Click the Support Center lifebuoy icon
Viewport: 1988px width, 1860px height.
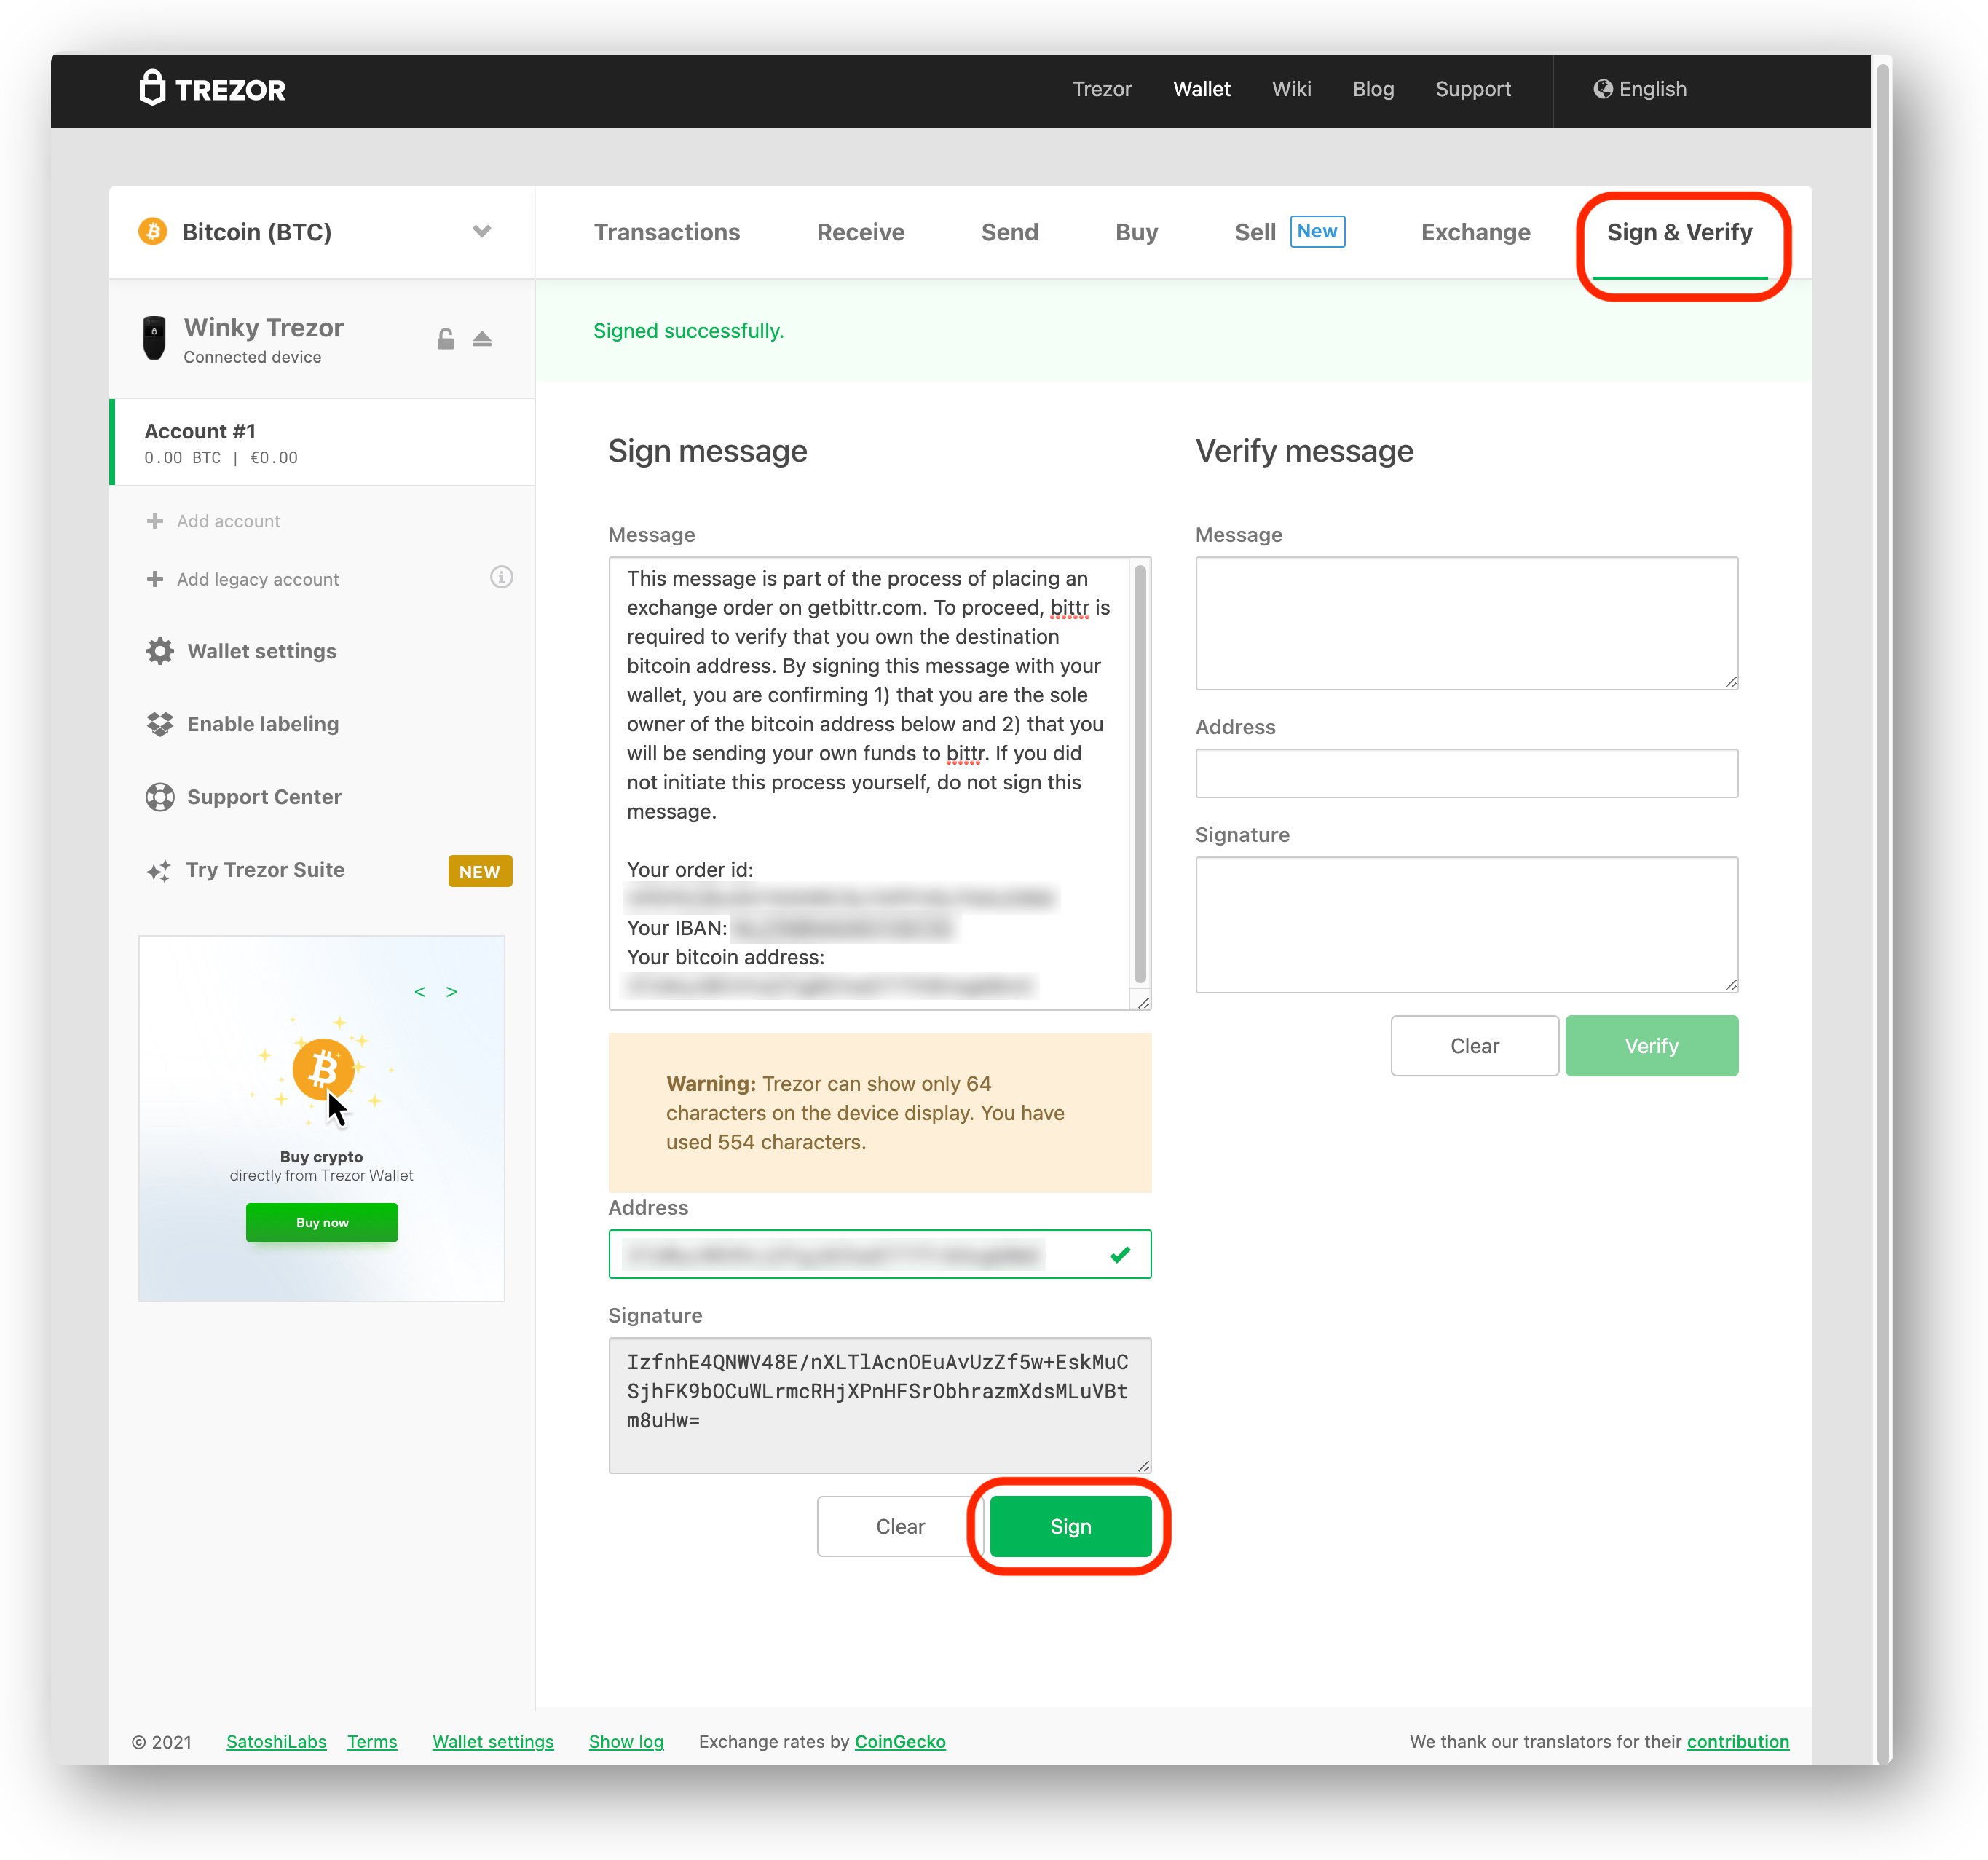click(160, 797)
